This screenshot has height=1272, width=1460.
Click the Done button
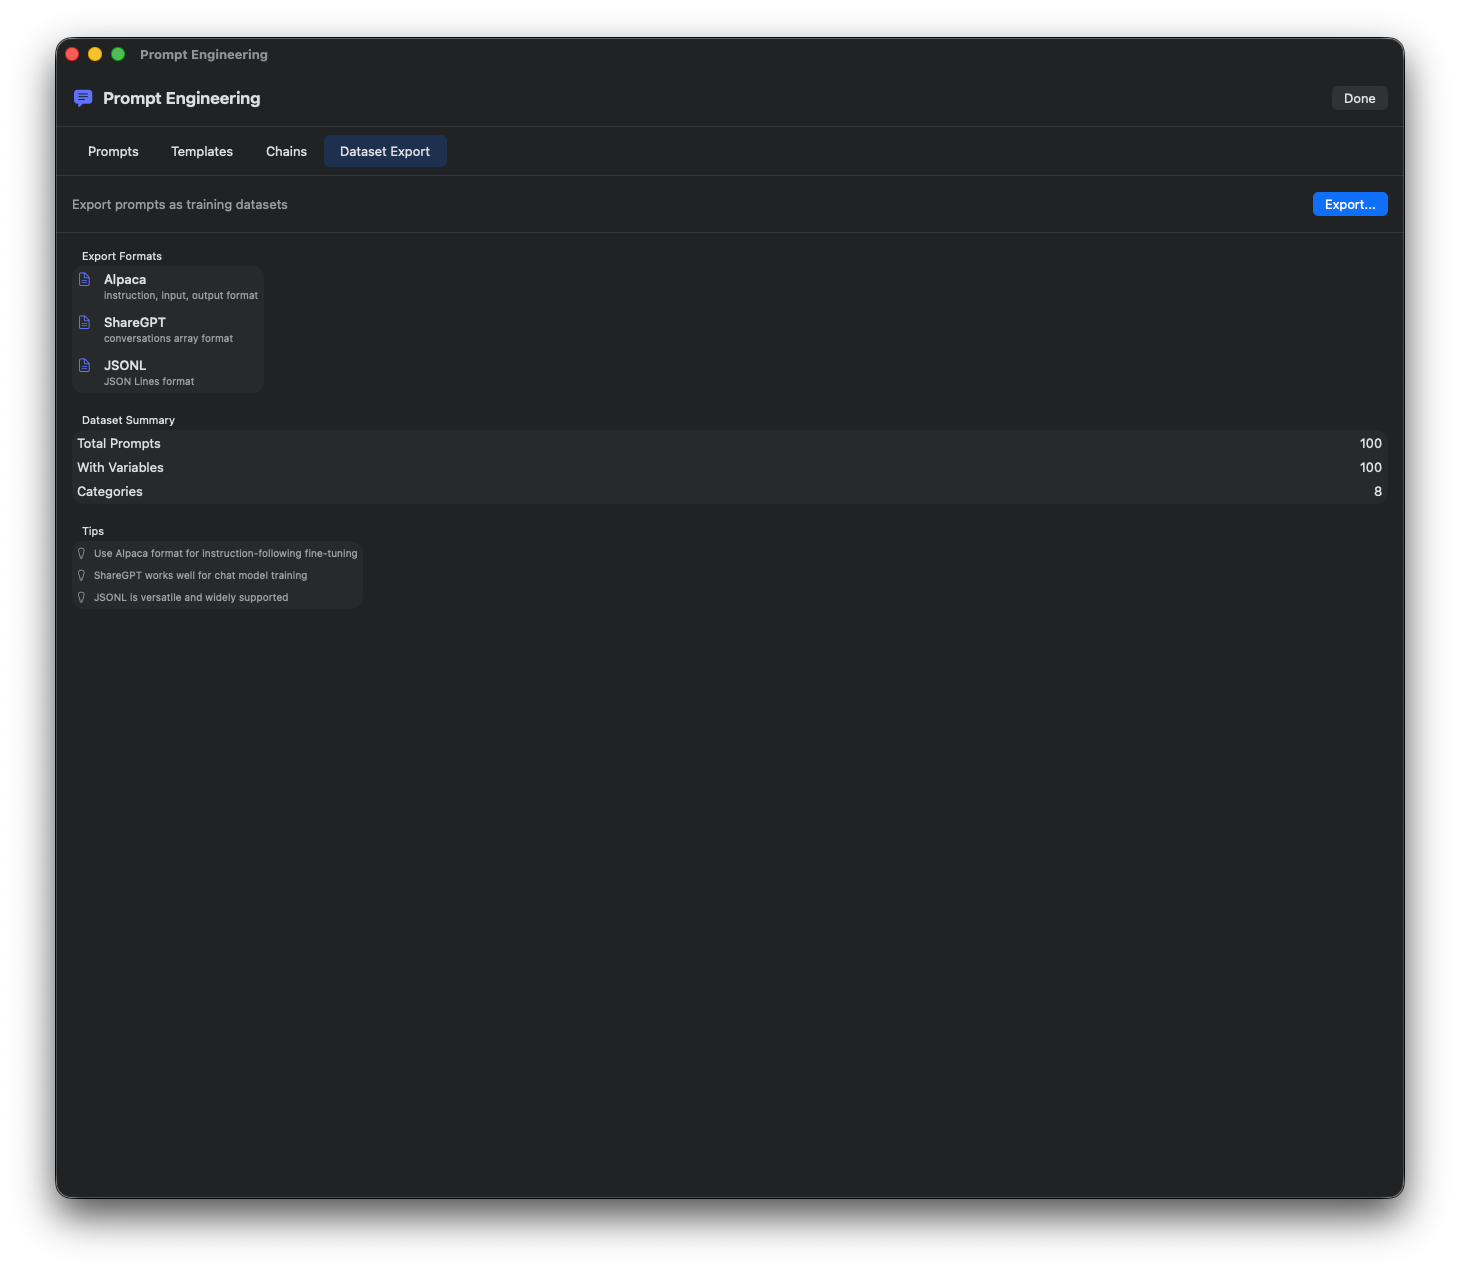pyautogui.click(x=1359, y=98)
